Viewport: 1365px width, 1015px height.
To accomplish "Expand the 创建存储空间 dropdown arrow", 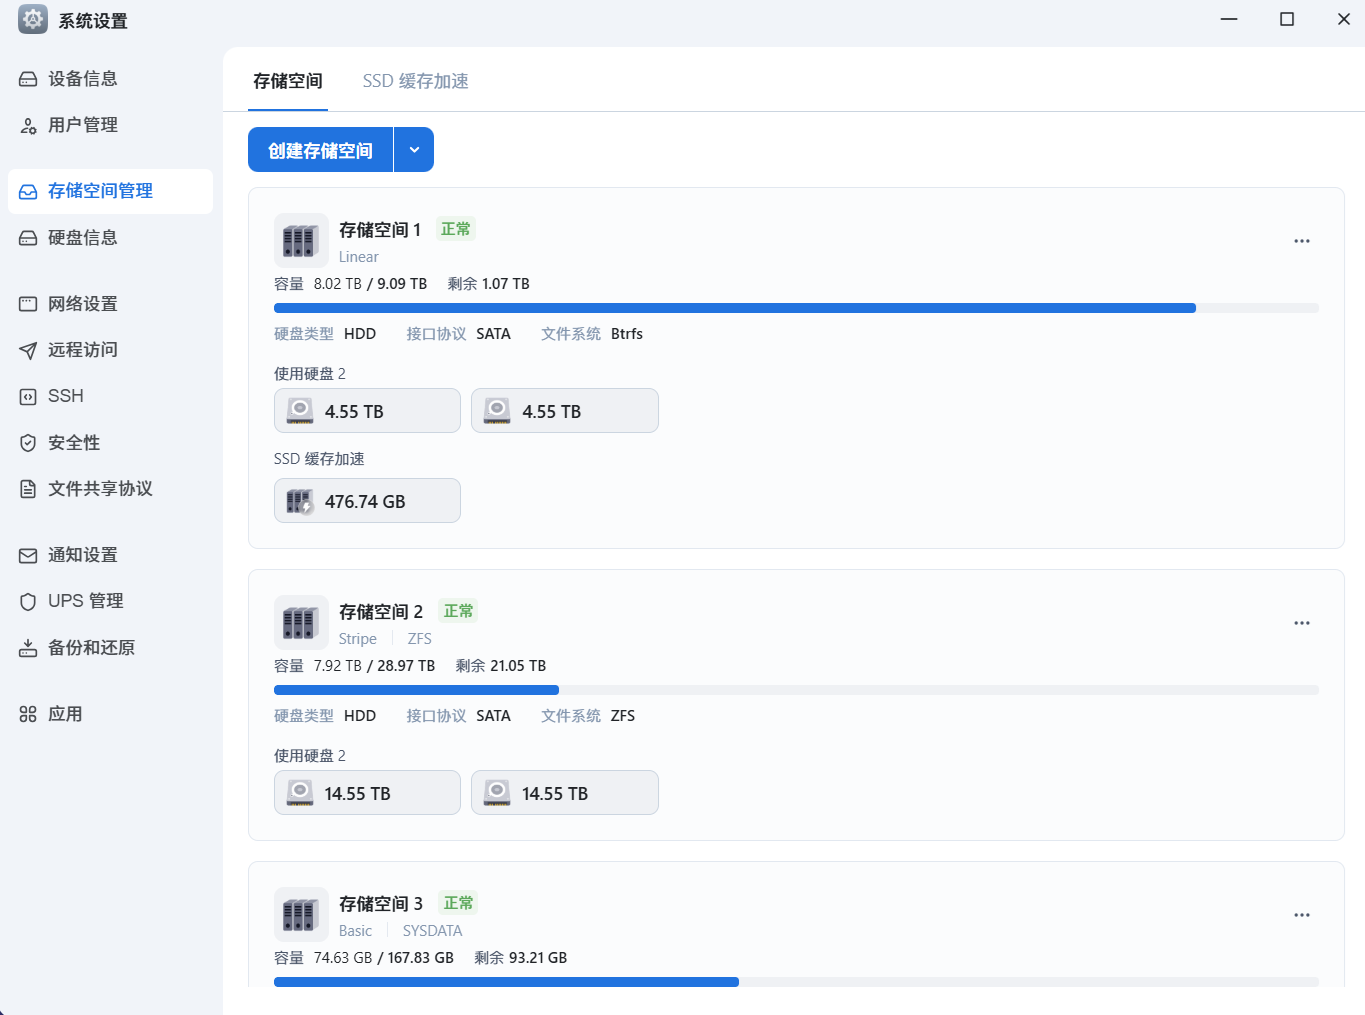I will [x=414, y=148].
